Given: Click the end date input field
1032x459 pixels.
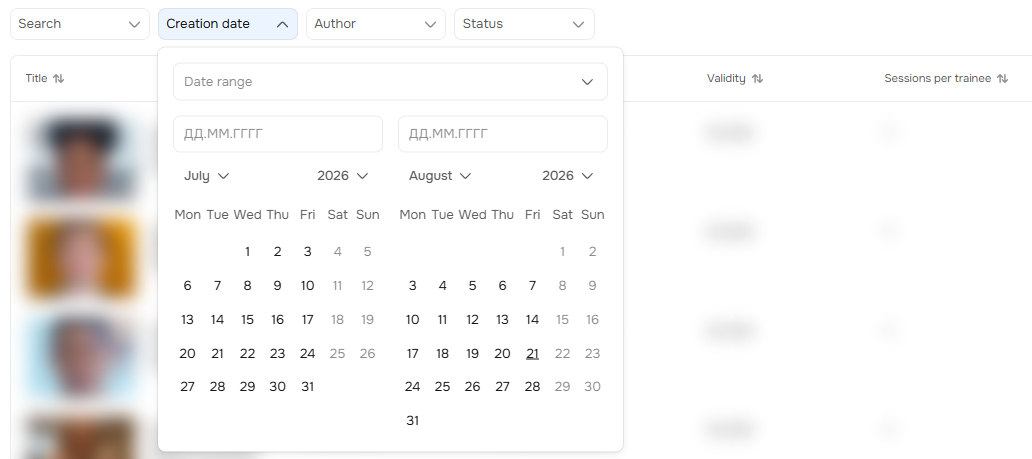Looking at the screenshot, I should pos(503,134).
